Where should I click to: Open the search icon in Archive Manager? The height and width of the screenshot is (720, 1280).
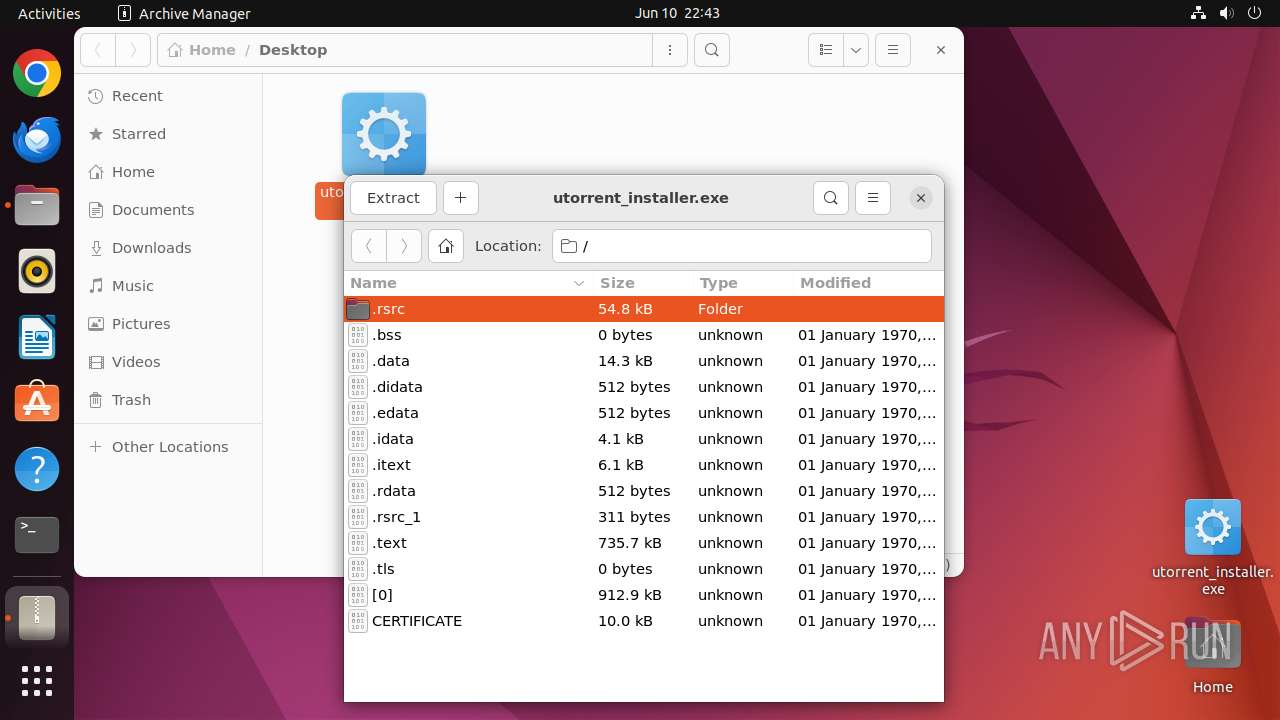click(831, 198)
